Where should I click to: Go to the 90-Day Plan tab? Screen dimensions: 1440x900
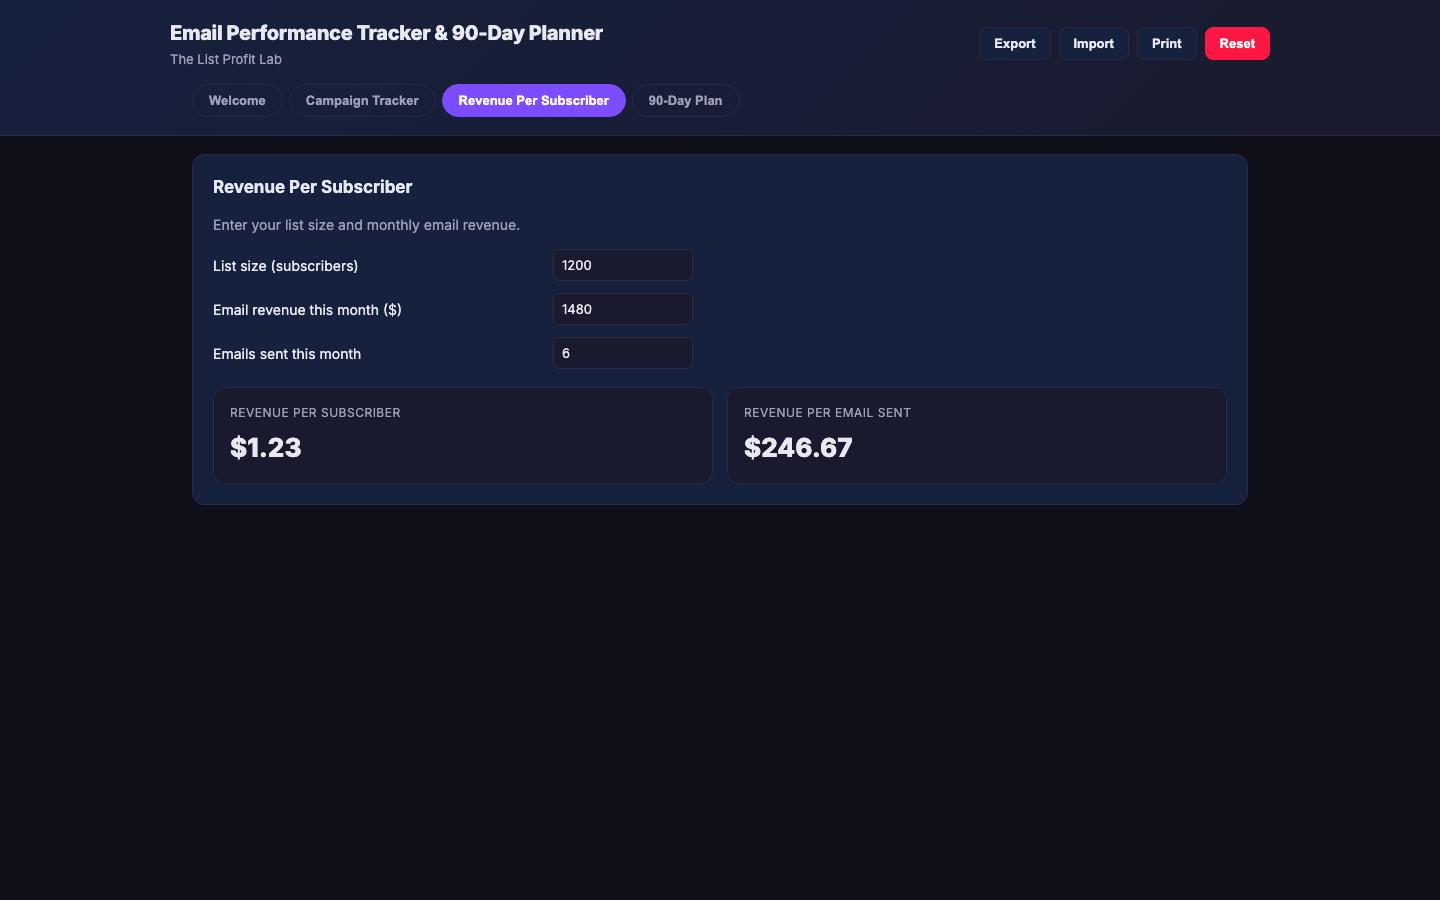pos(685,101)
